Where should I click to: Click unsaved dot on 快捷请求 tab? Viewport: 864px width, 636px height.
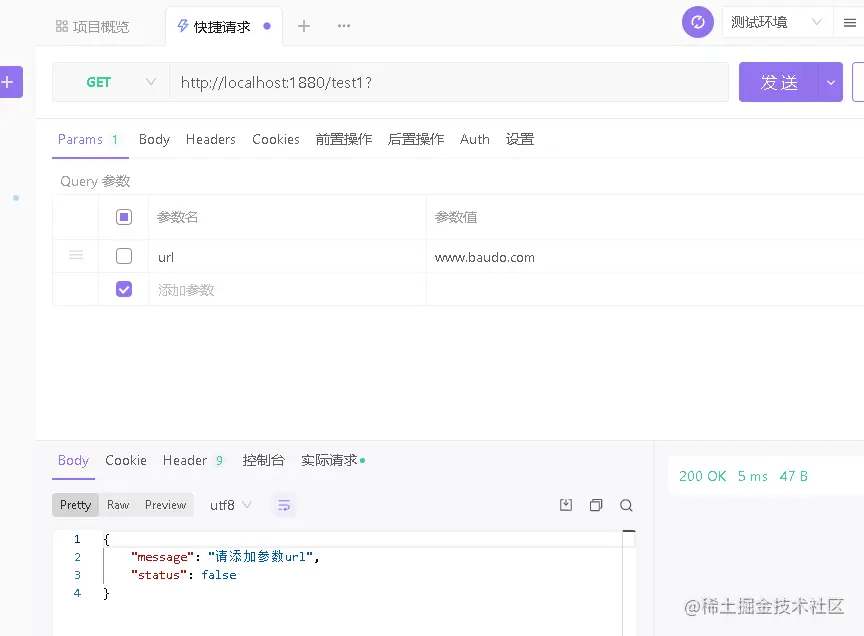pos(267,26)
